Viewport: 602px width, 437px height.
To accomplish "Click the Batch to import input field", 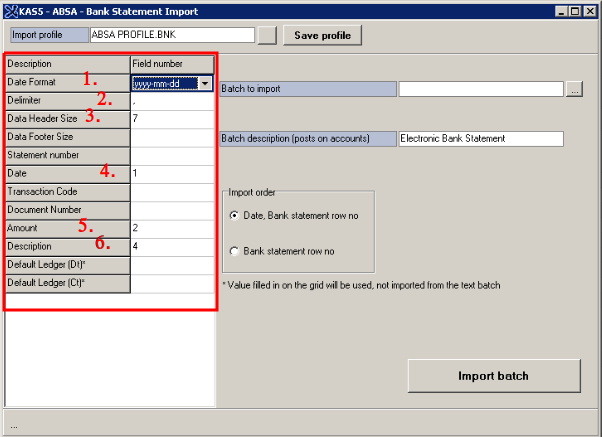I will coord(481,89).
